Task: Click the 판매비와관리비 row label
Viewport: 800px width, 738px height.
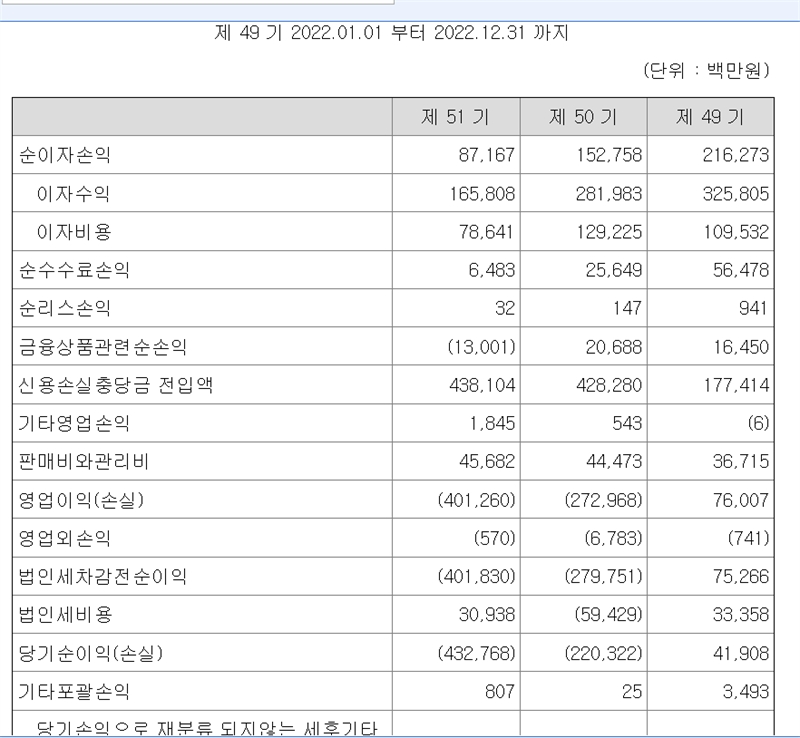Action: (x=84, y=462)
